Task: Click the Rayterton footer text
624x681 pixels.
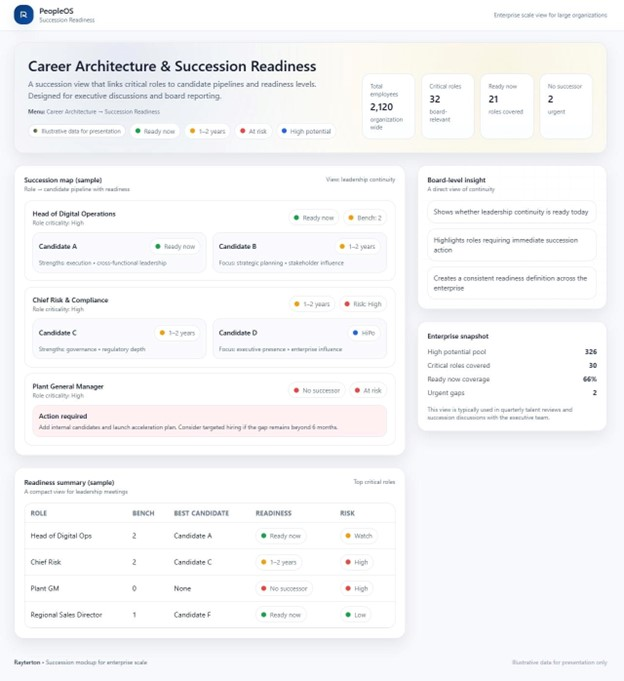Action: 80,662
